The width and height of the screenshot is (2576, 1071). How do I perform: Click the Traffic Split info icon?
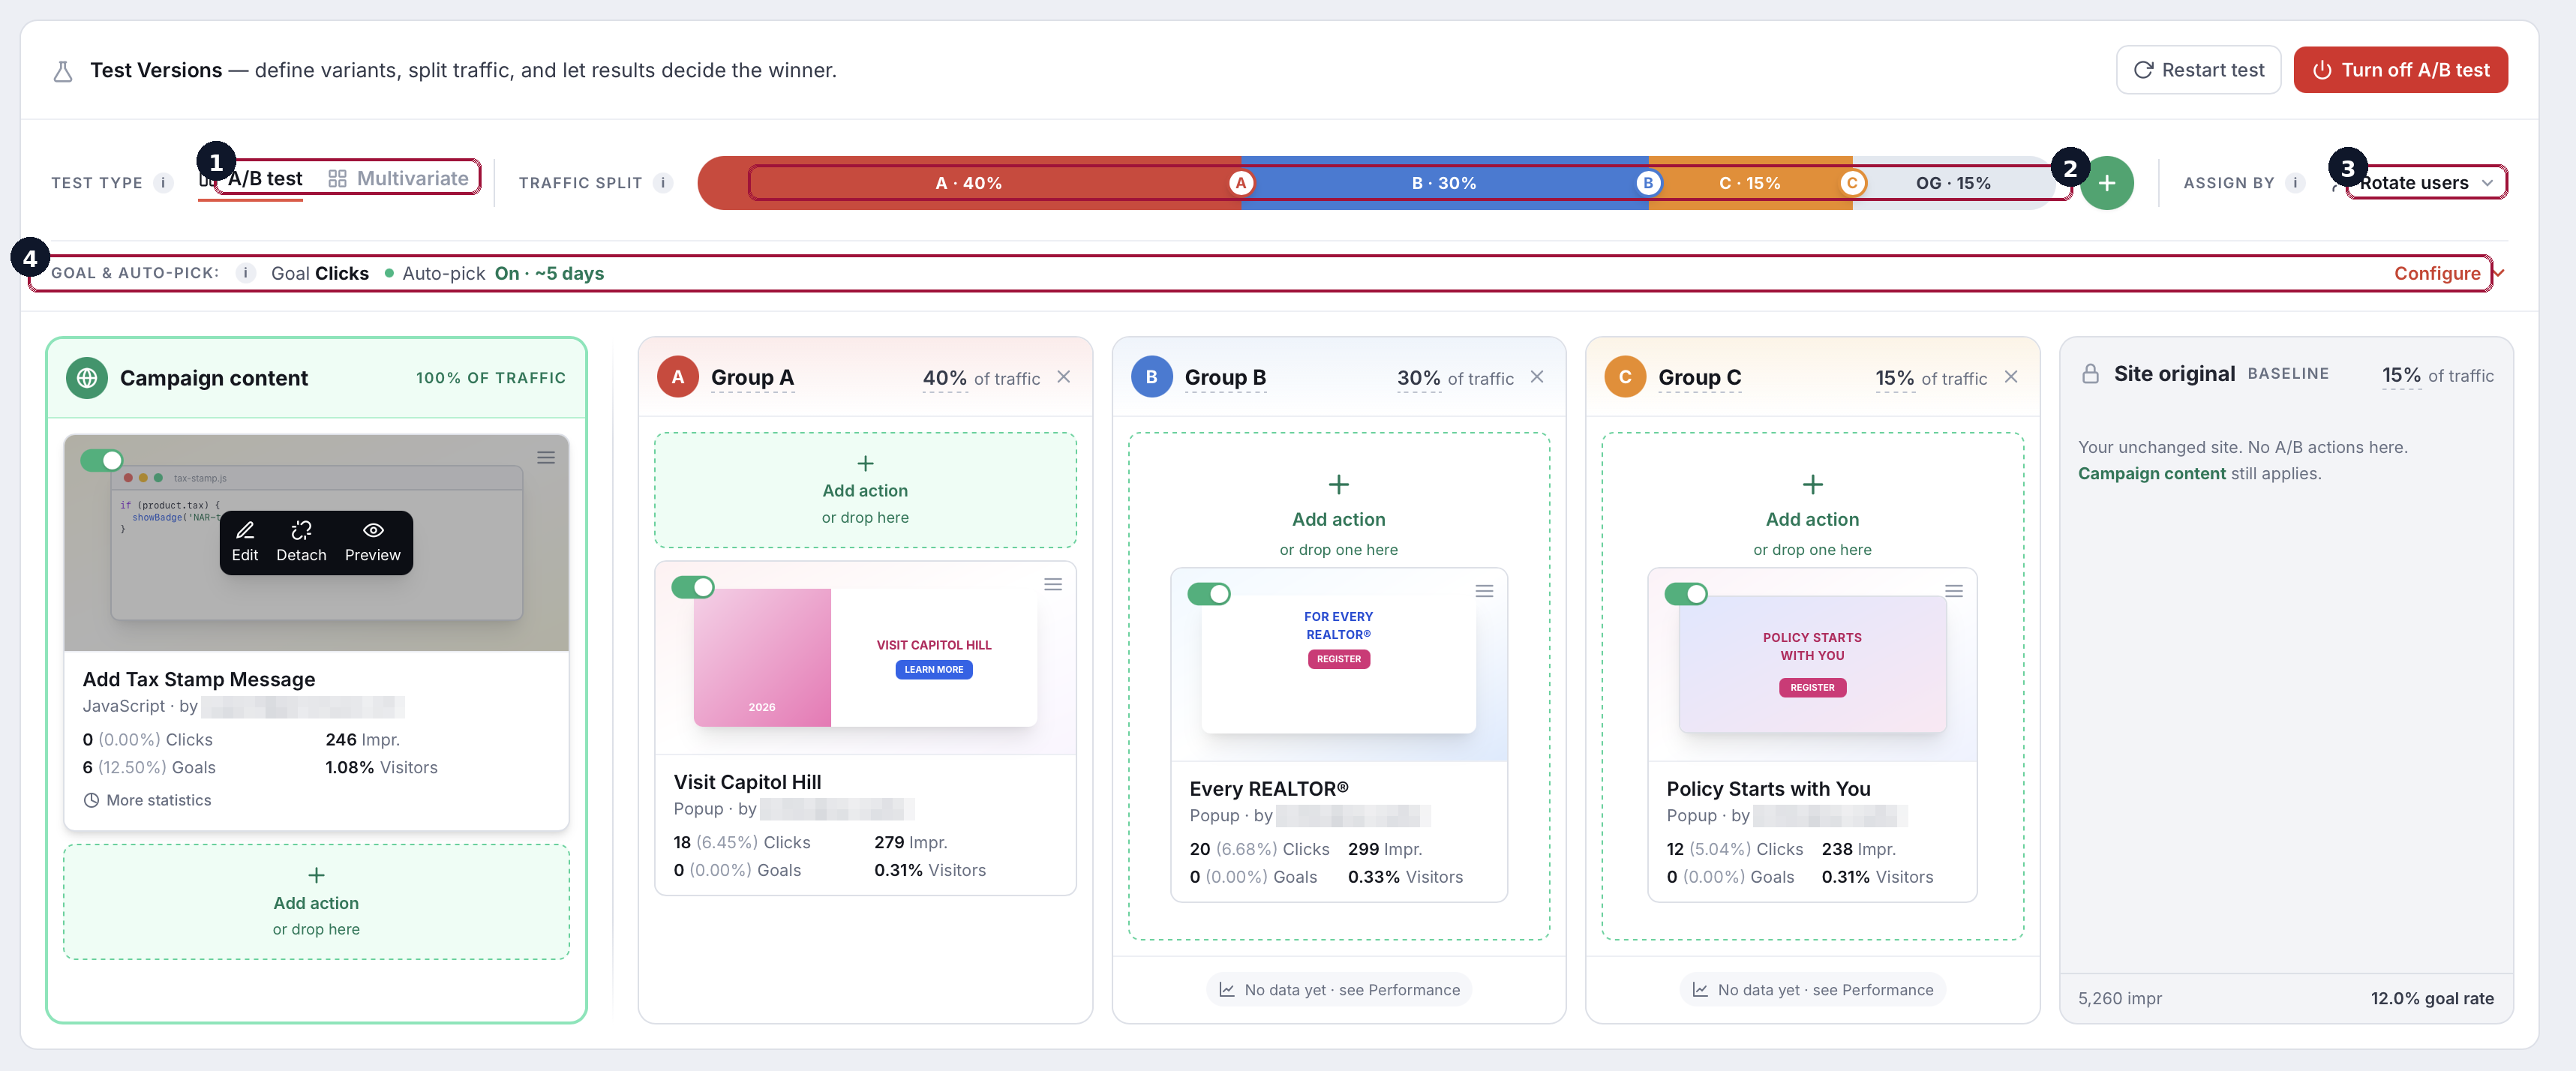point(662,183)
